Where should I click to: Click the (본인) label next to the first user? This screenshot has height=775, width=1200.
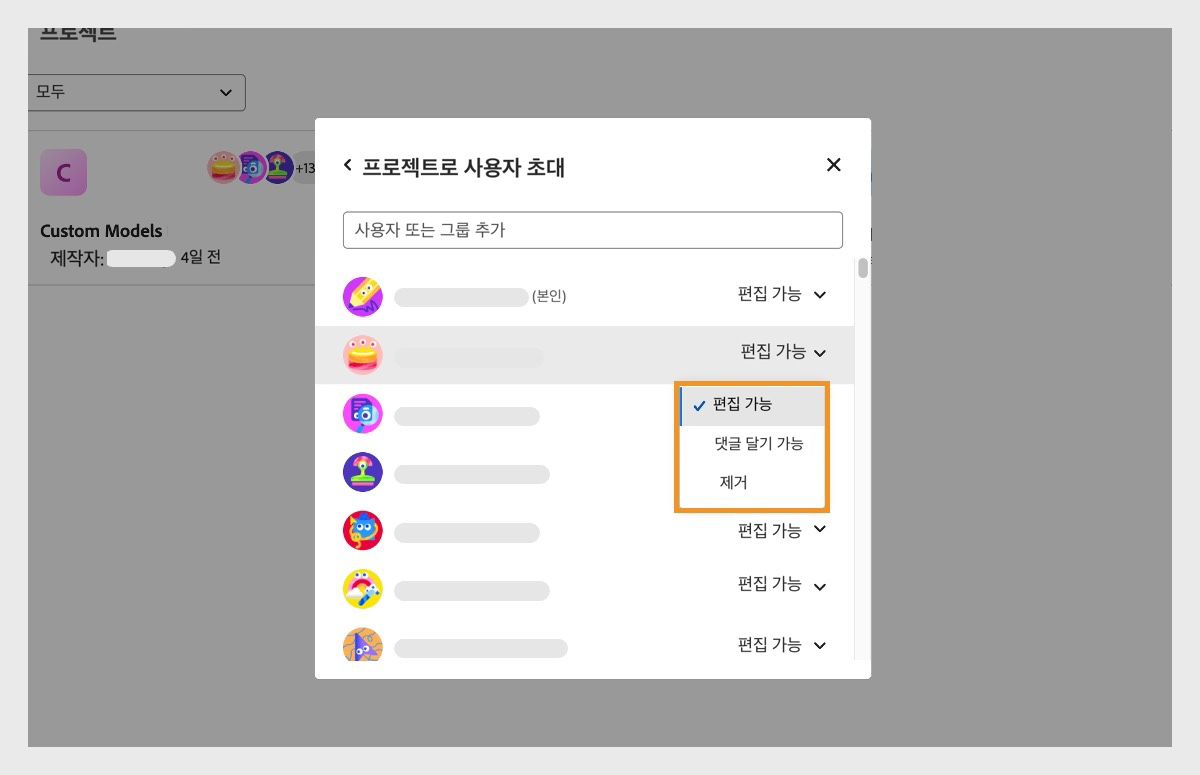coord(549,296)
